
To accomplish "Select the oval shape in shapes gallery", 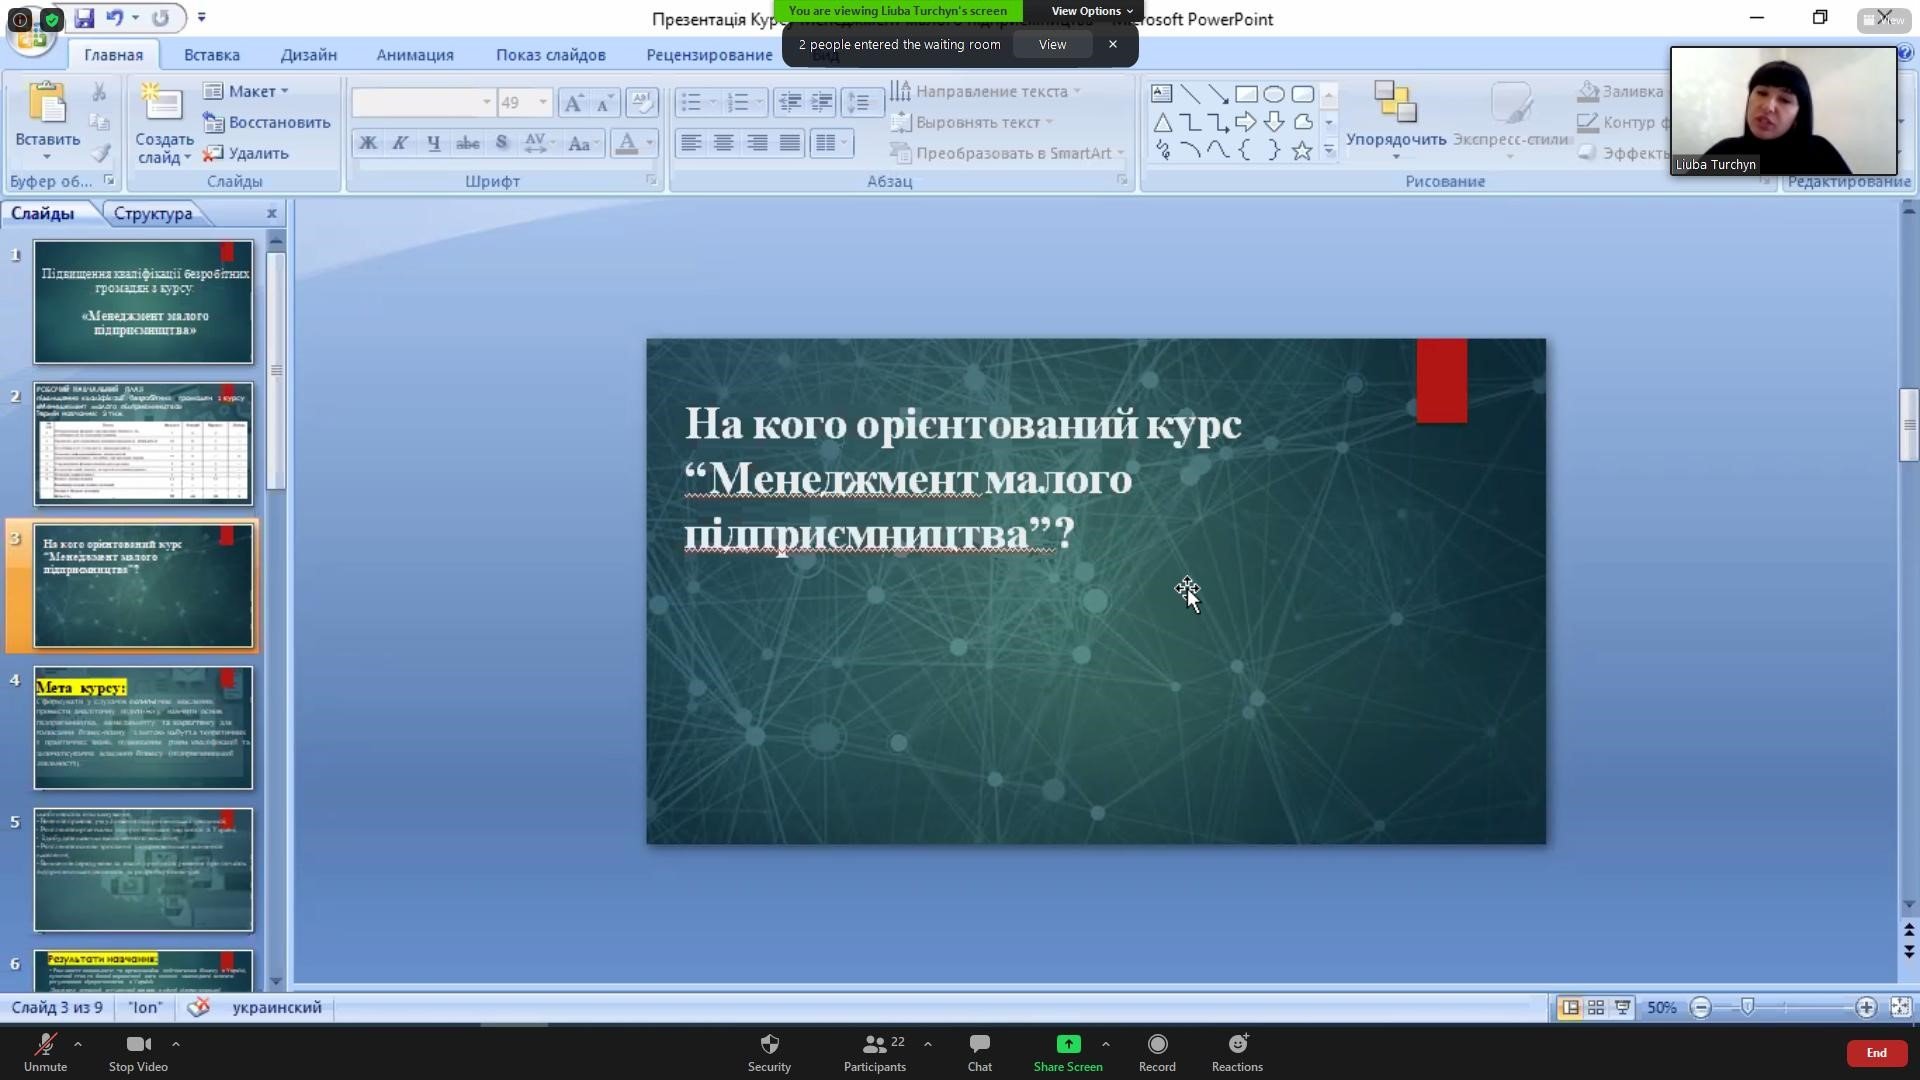I will coord(1274,94).
